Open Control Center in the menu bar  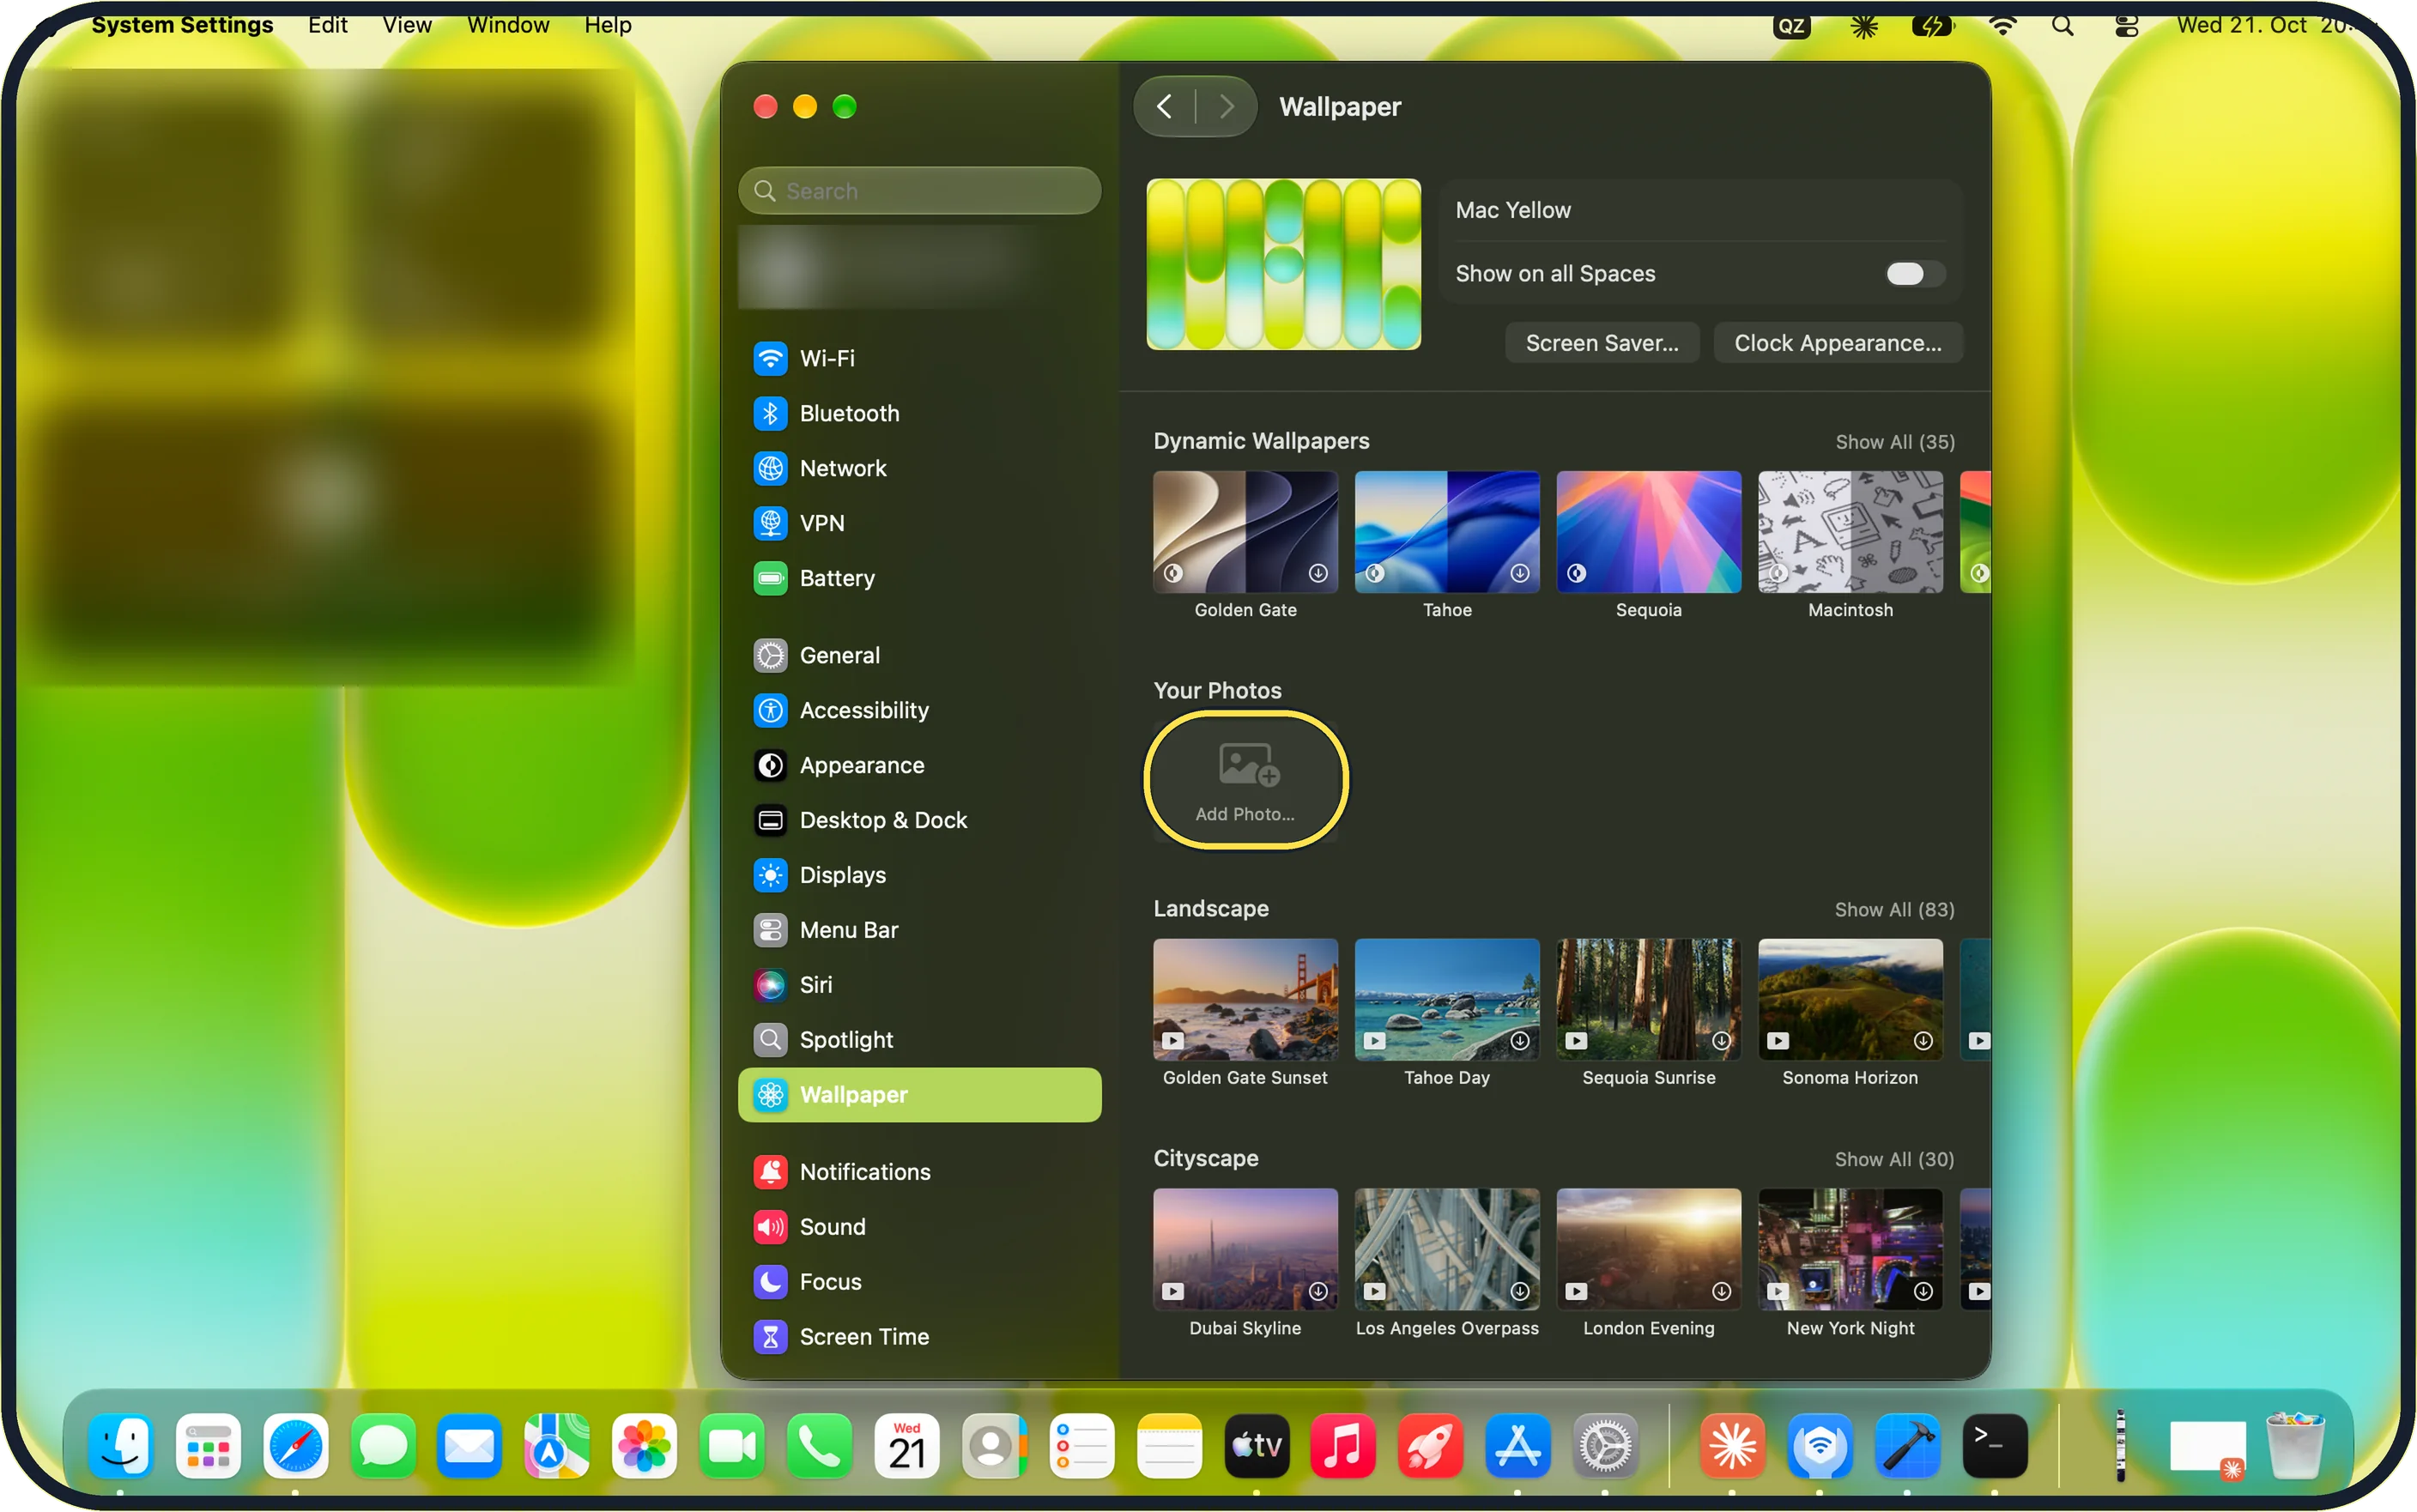click(x=2126, y=26)
